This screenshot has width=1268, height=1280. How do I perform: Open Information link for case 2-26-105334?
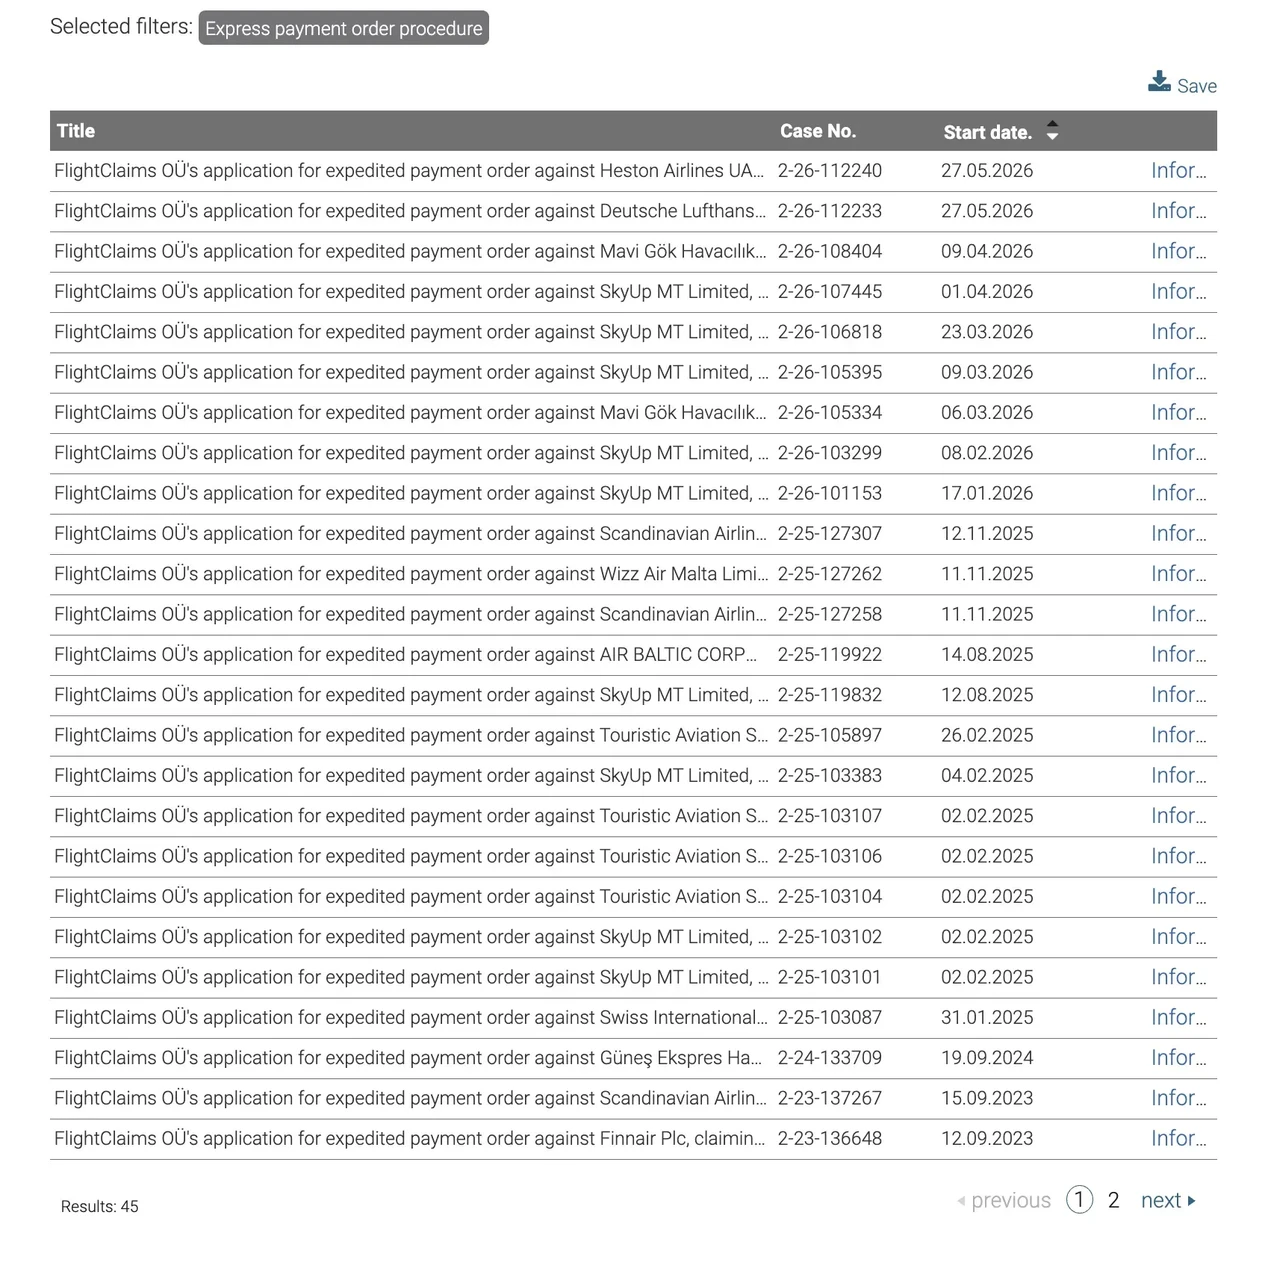[x=1178, y=413]
